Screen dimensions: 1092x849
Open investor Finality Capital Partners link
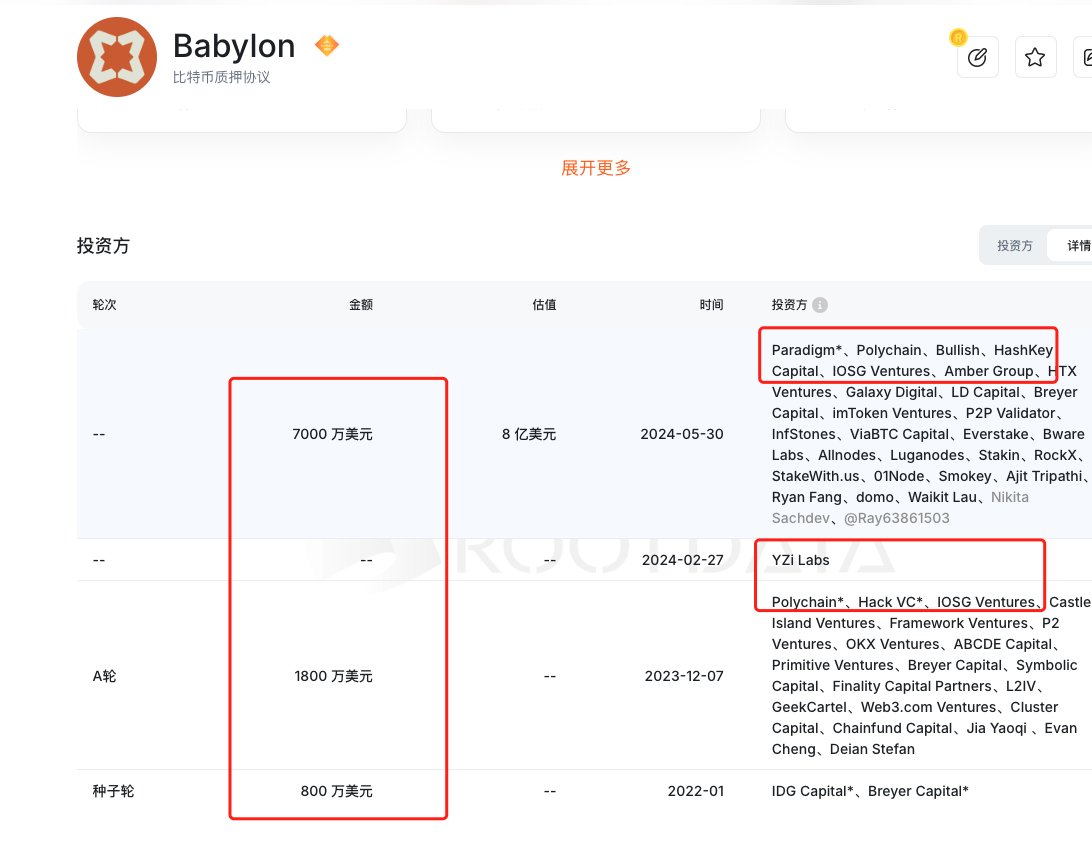(x=912, y=686)
